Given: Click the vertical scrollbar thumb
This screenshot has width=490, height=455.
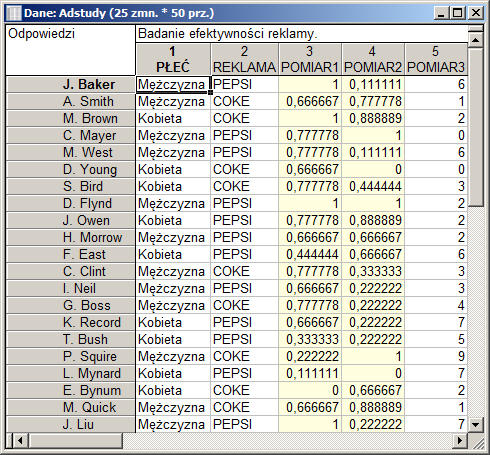Looking at the screenshot, I should pyautogui.click(x=476, y=127).
